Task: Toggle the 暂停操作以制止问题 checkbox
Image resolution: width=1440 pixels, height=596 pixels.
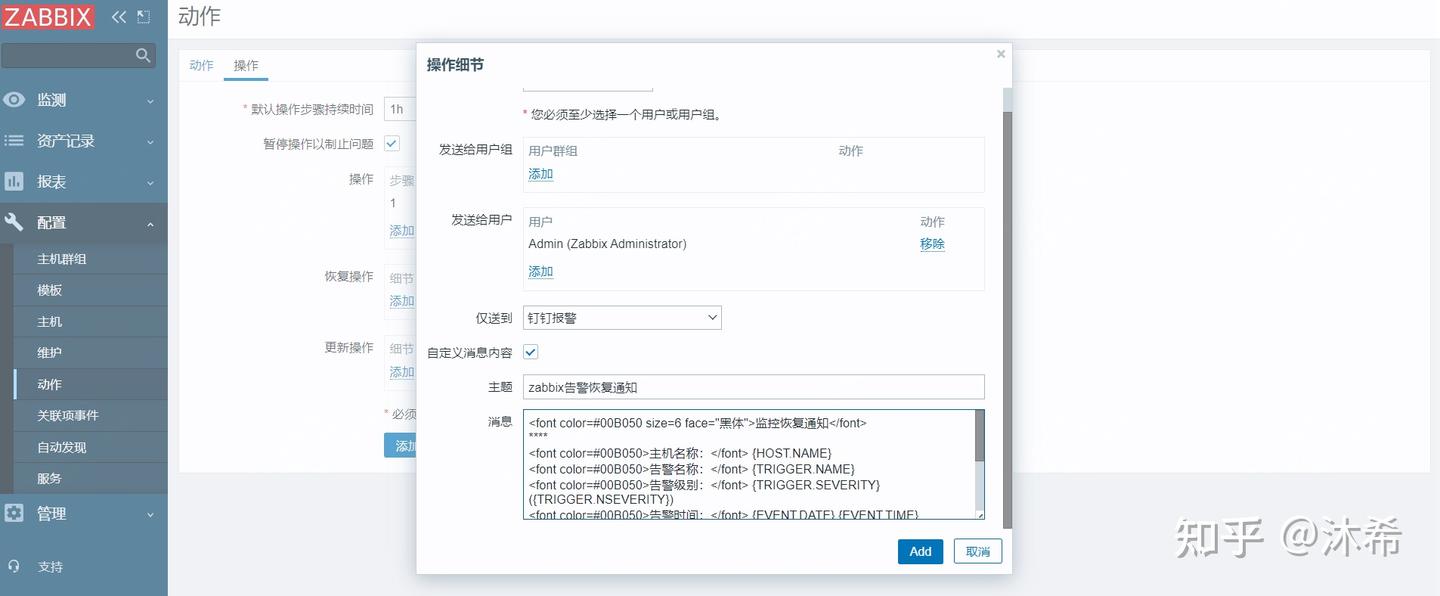Action: (x=390, y=143)
